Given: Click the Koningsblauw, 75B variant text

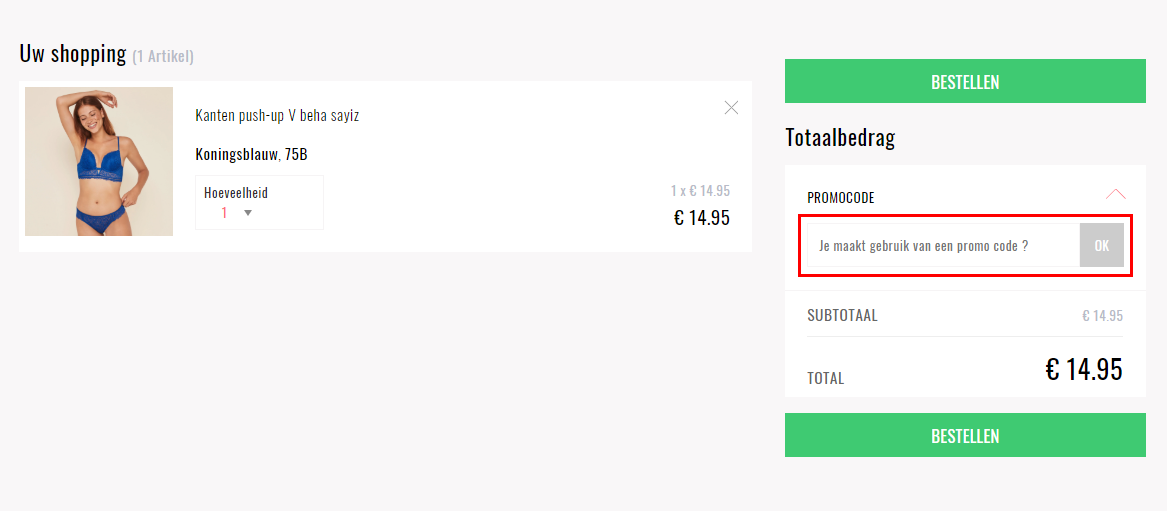Looking at the screenshot, I should click(x=252, y=155).
